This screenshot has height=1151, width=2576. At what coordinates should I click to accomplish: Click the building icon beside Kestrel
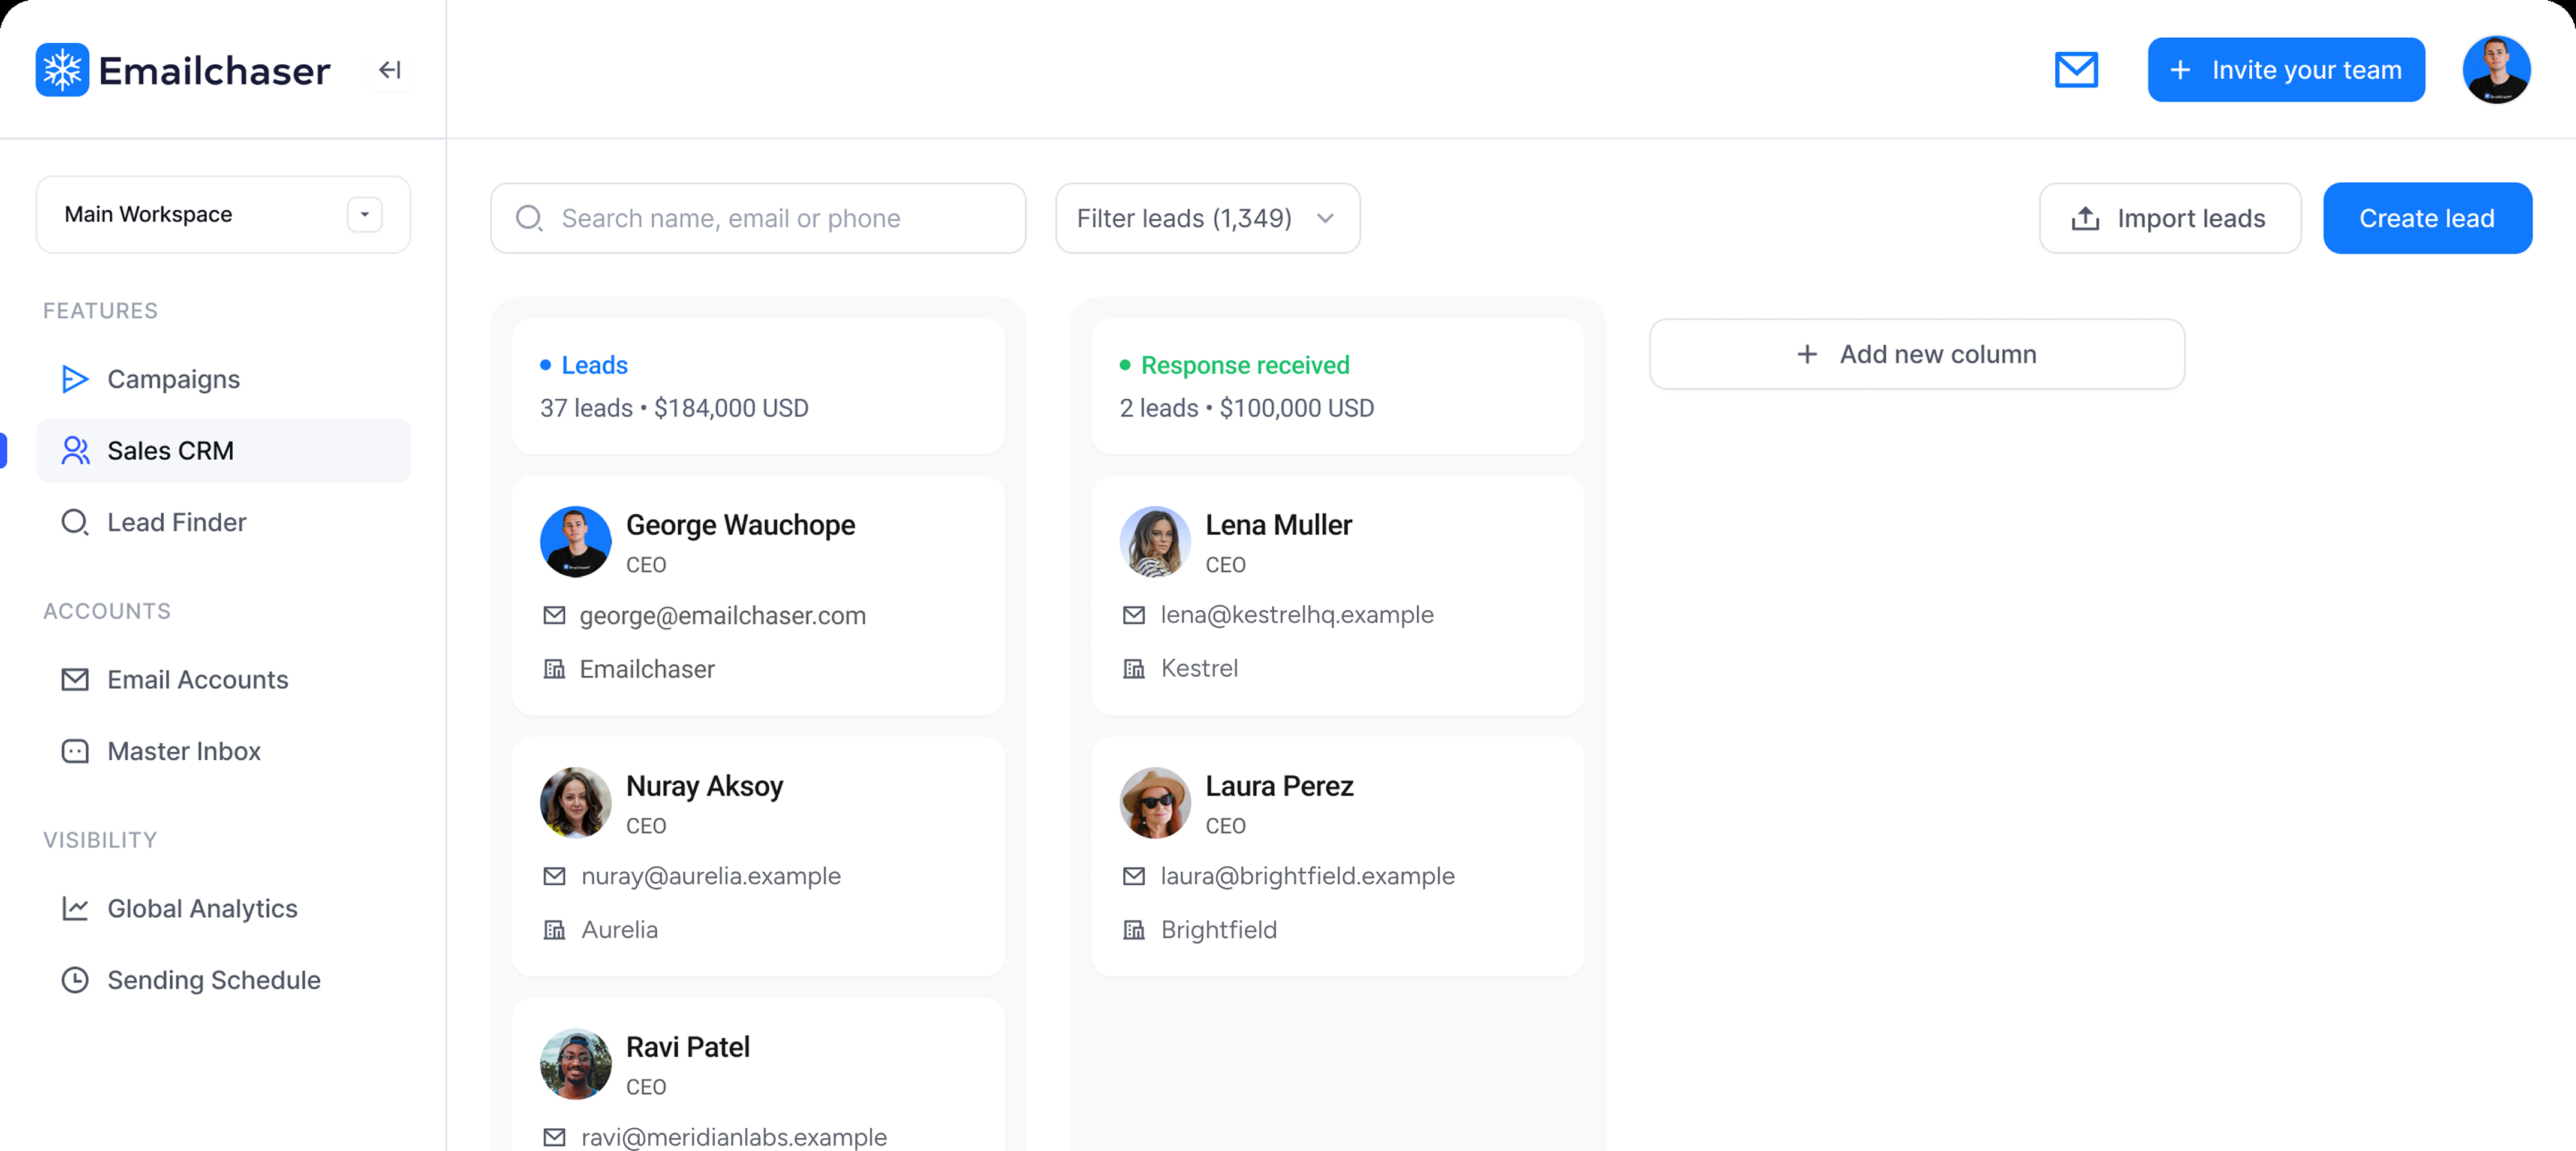1133,669
